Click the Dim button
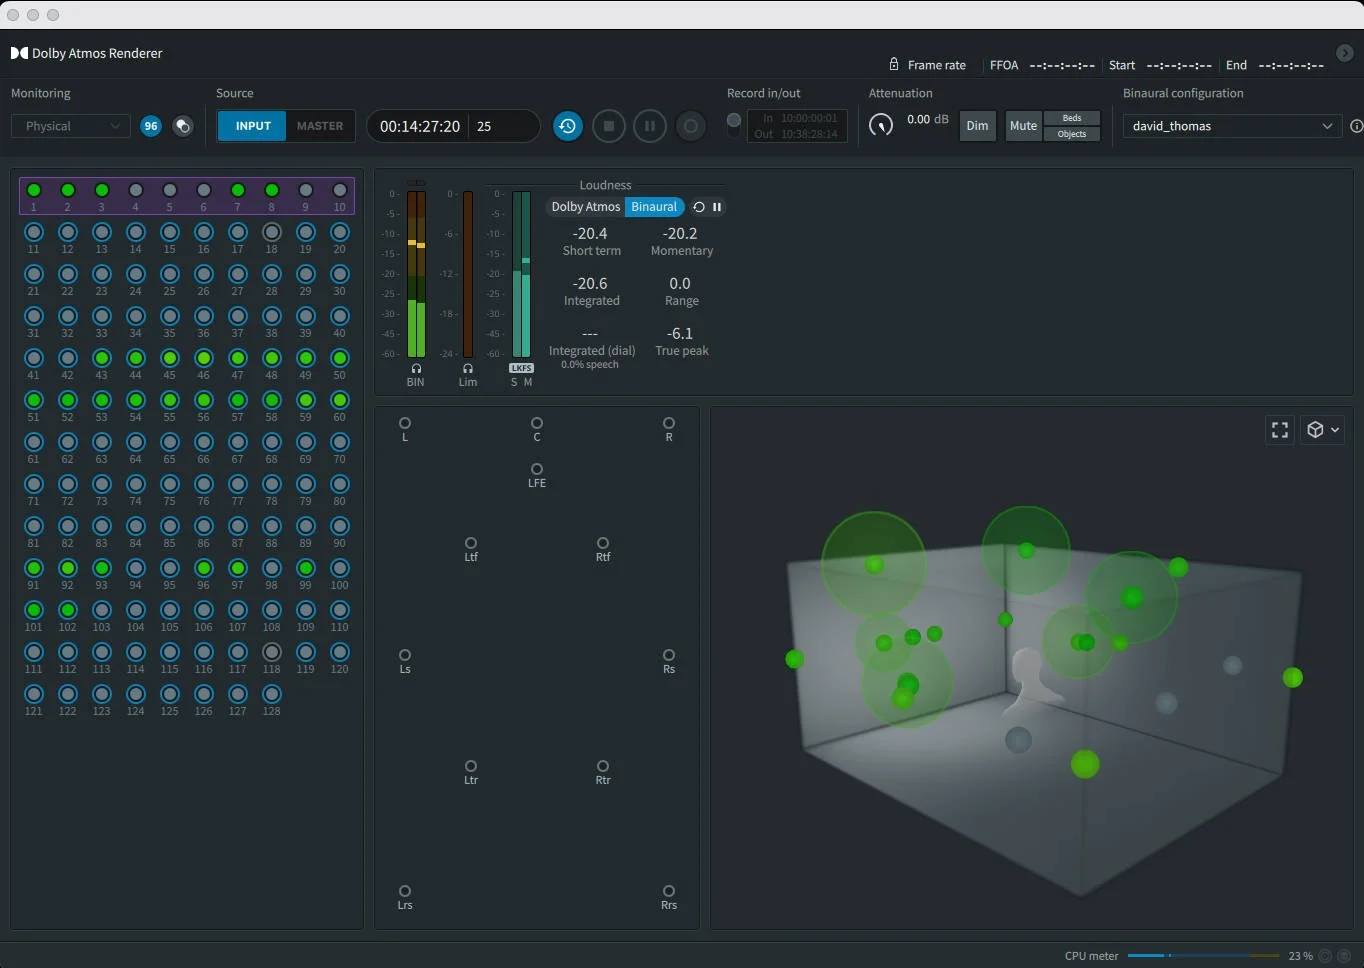The height and width of the screenshot is (968, 1364). [x=977, y=126]
